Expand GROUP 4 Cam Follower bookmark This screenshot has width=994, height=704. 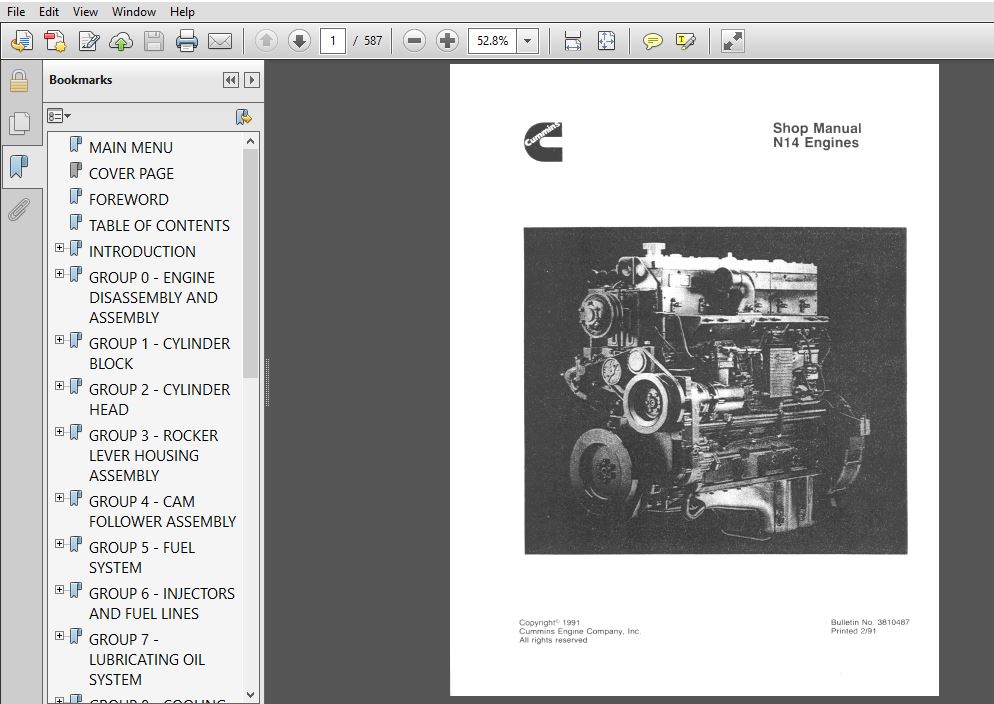click(60, 497)
